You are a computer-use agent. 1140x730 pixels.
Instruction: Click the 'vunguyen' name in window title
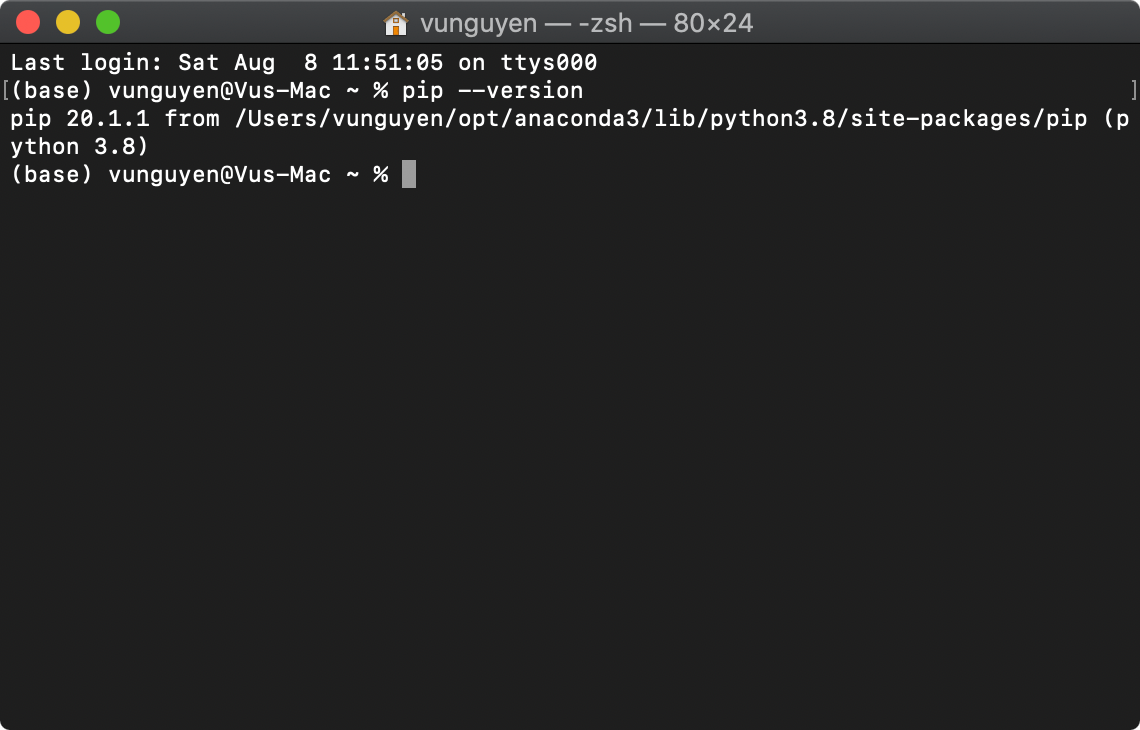[x=478, y=23]
